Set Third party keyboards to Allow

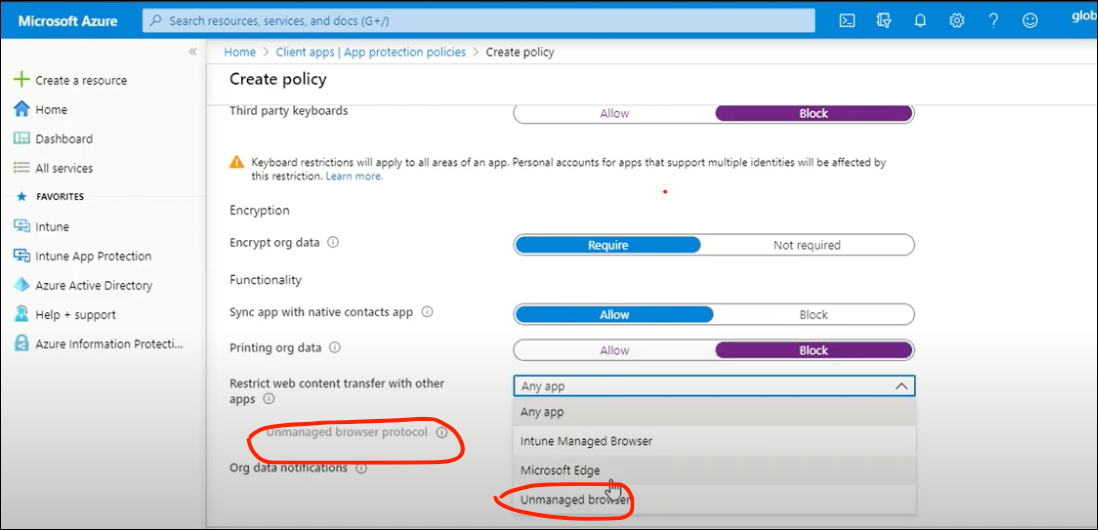click(x=614, y=113)
